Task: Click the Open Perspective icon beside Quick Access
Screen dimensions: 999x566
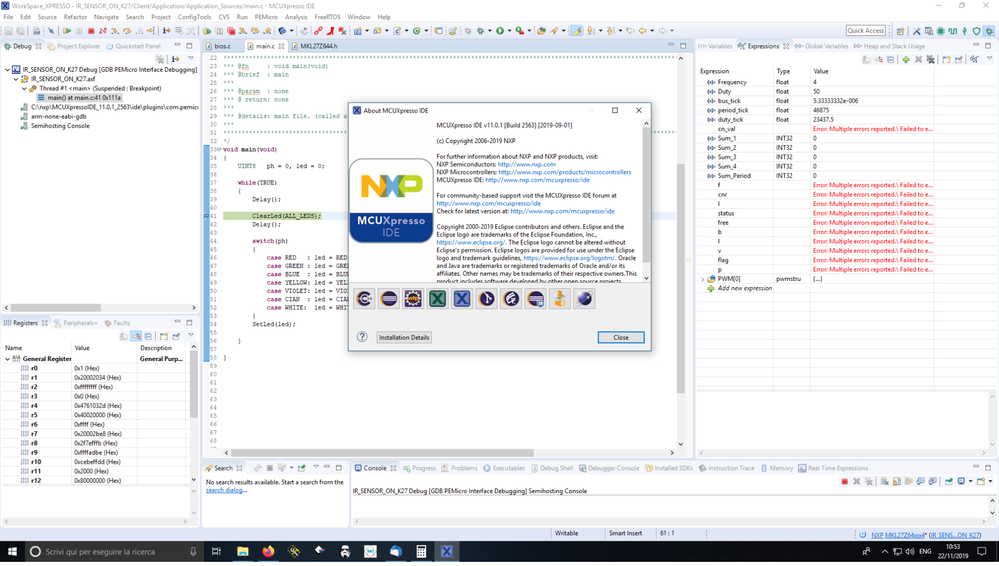Action: coord(900,31)
